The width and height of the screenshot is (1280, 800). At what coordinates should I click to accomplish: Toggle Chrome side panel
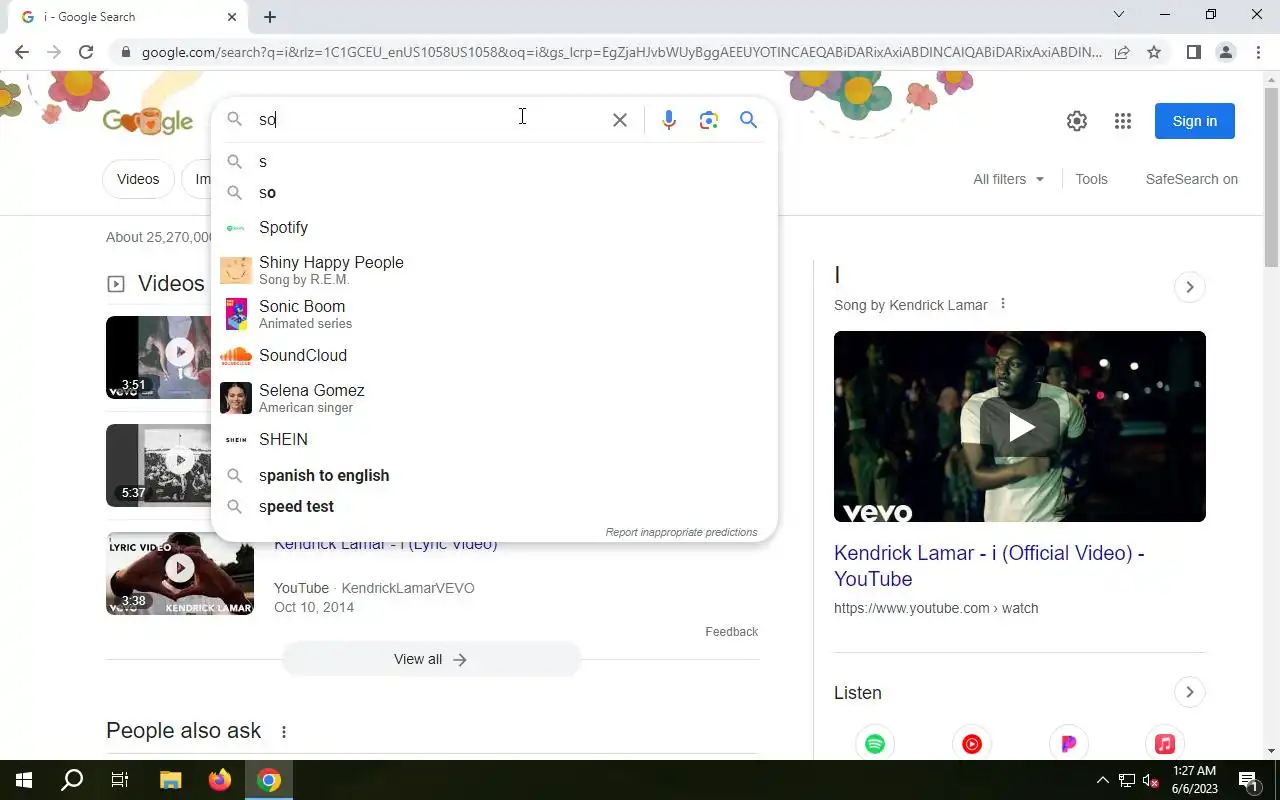pos(1193,52)
